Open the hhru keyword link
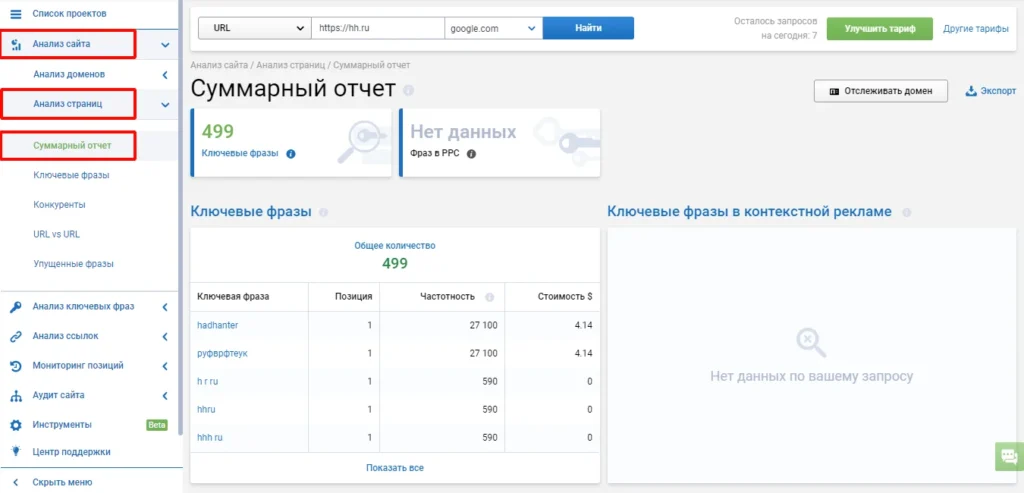This screenshot has height=493, width=1024. click(206, 409)
